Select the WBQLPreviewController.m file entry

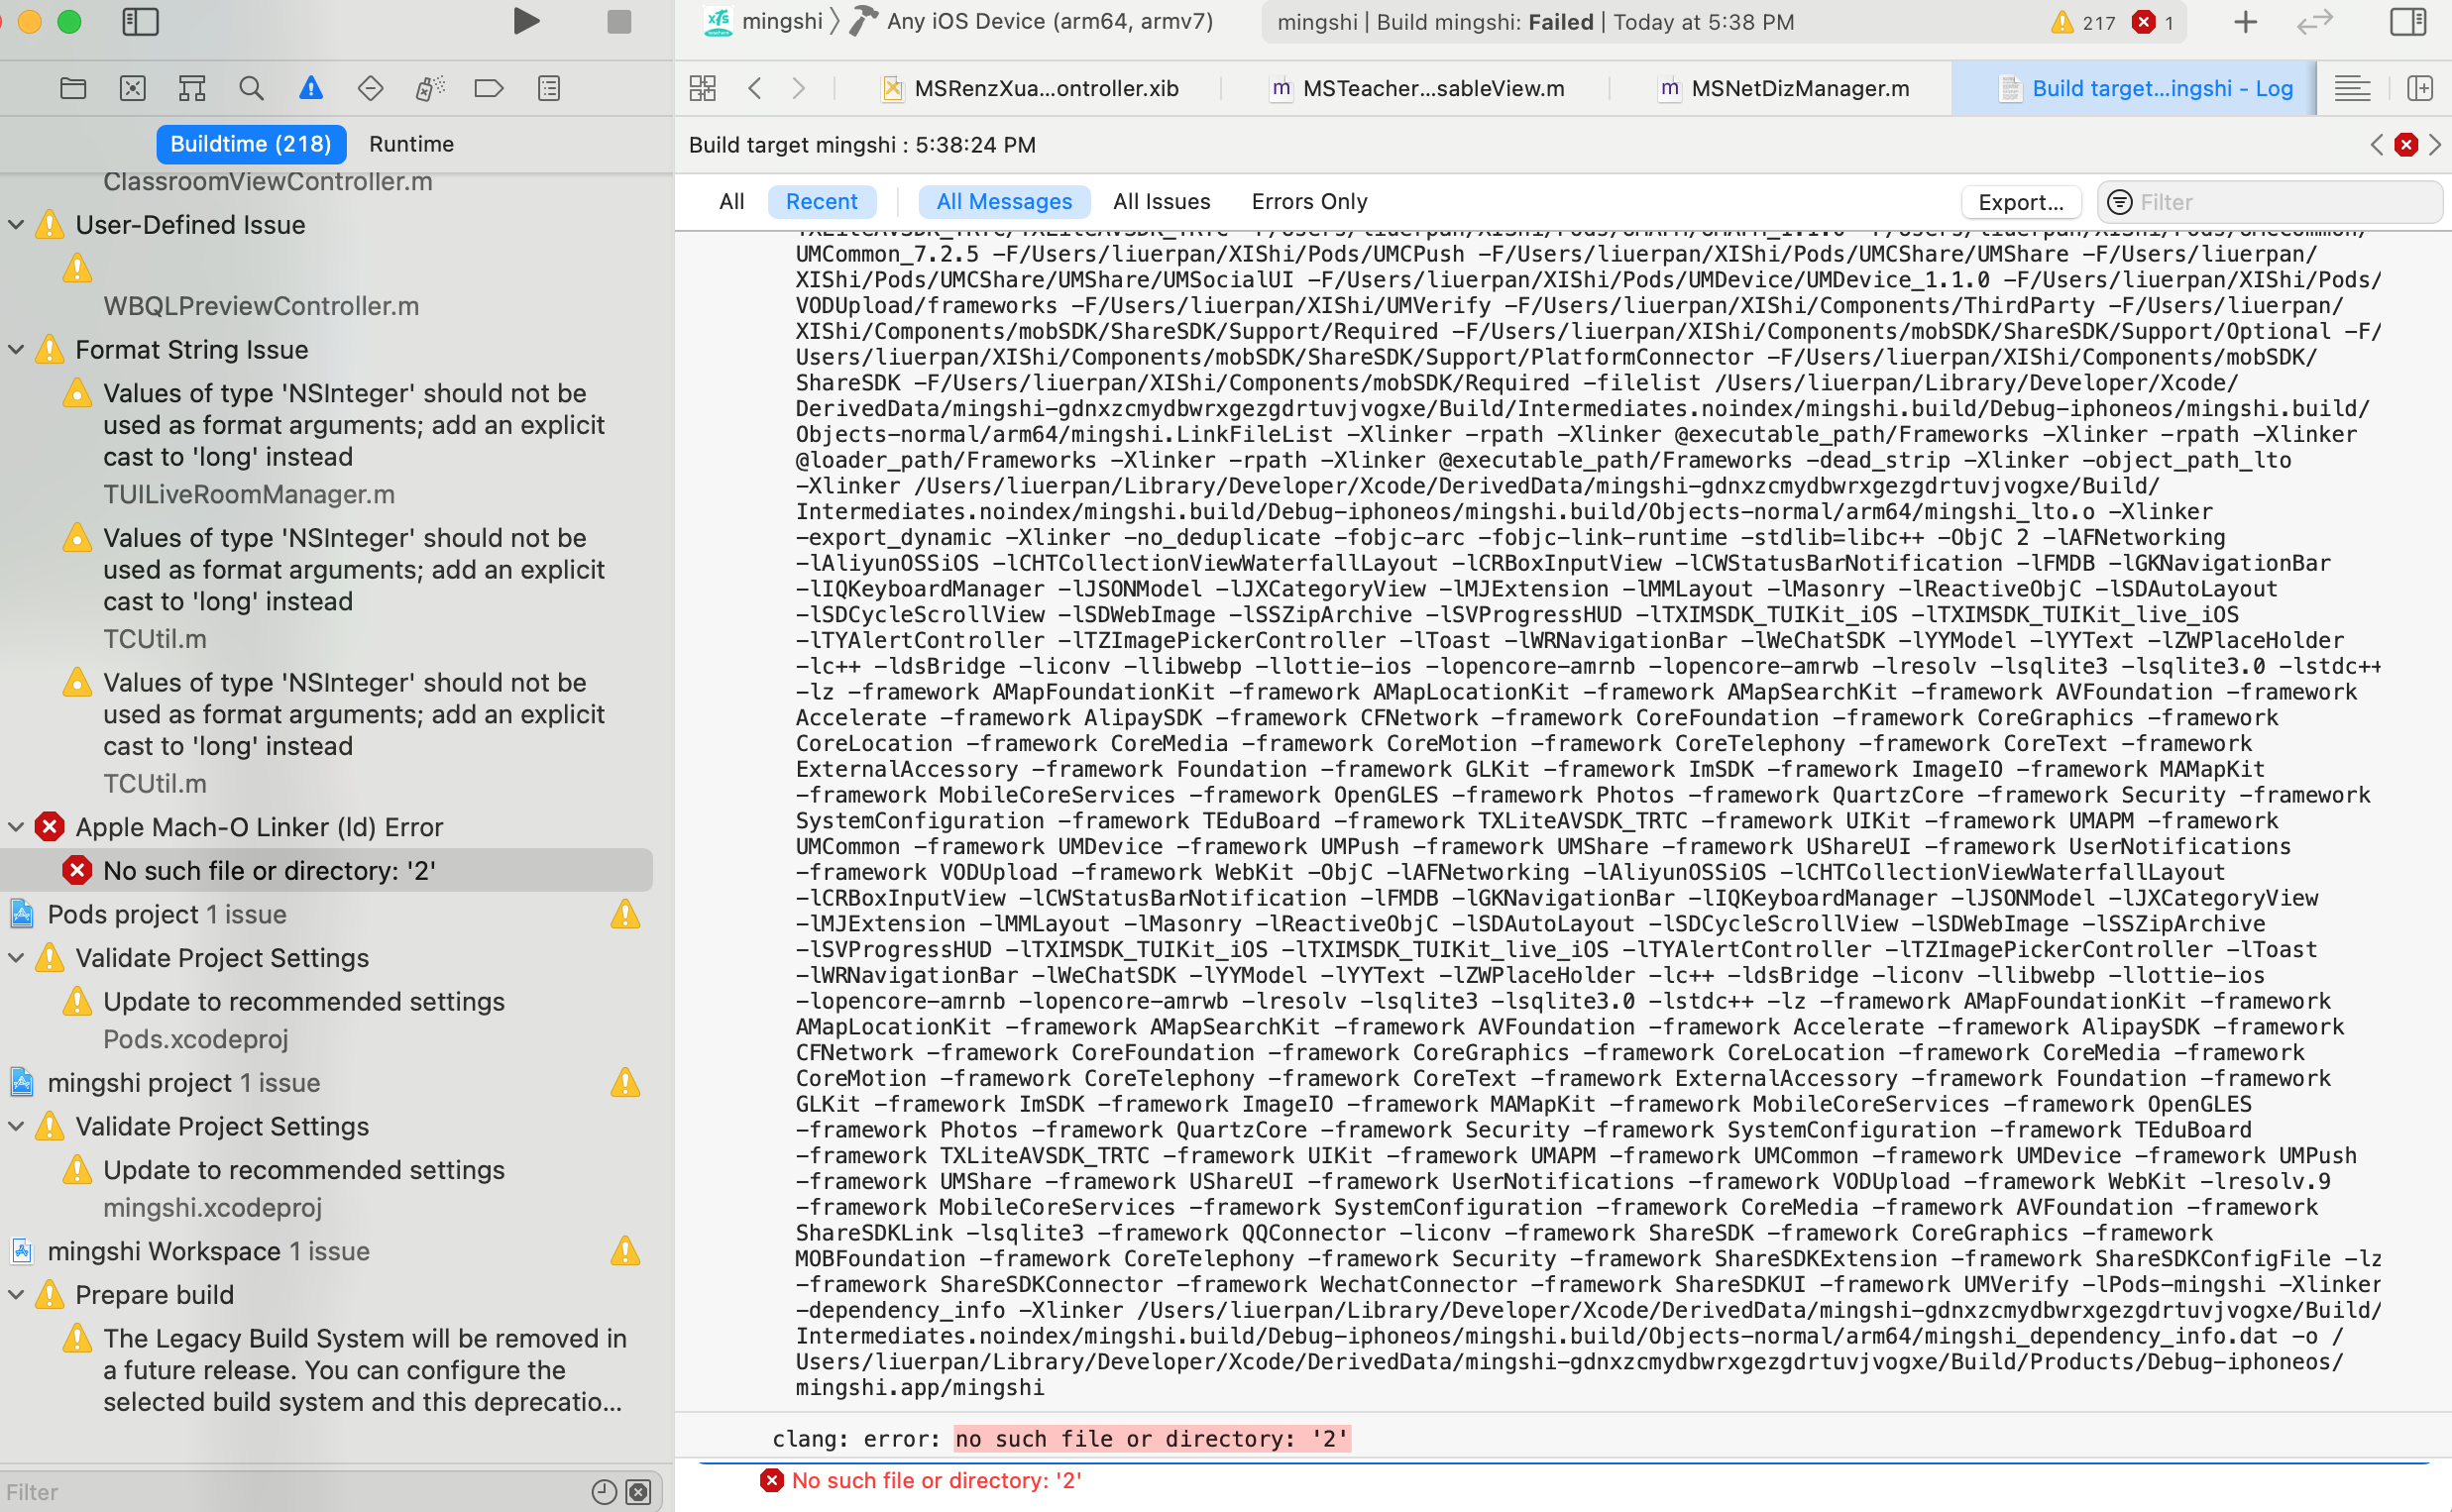tap(261, 306)
